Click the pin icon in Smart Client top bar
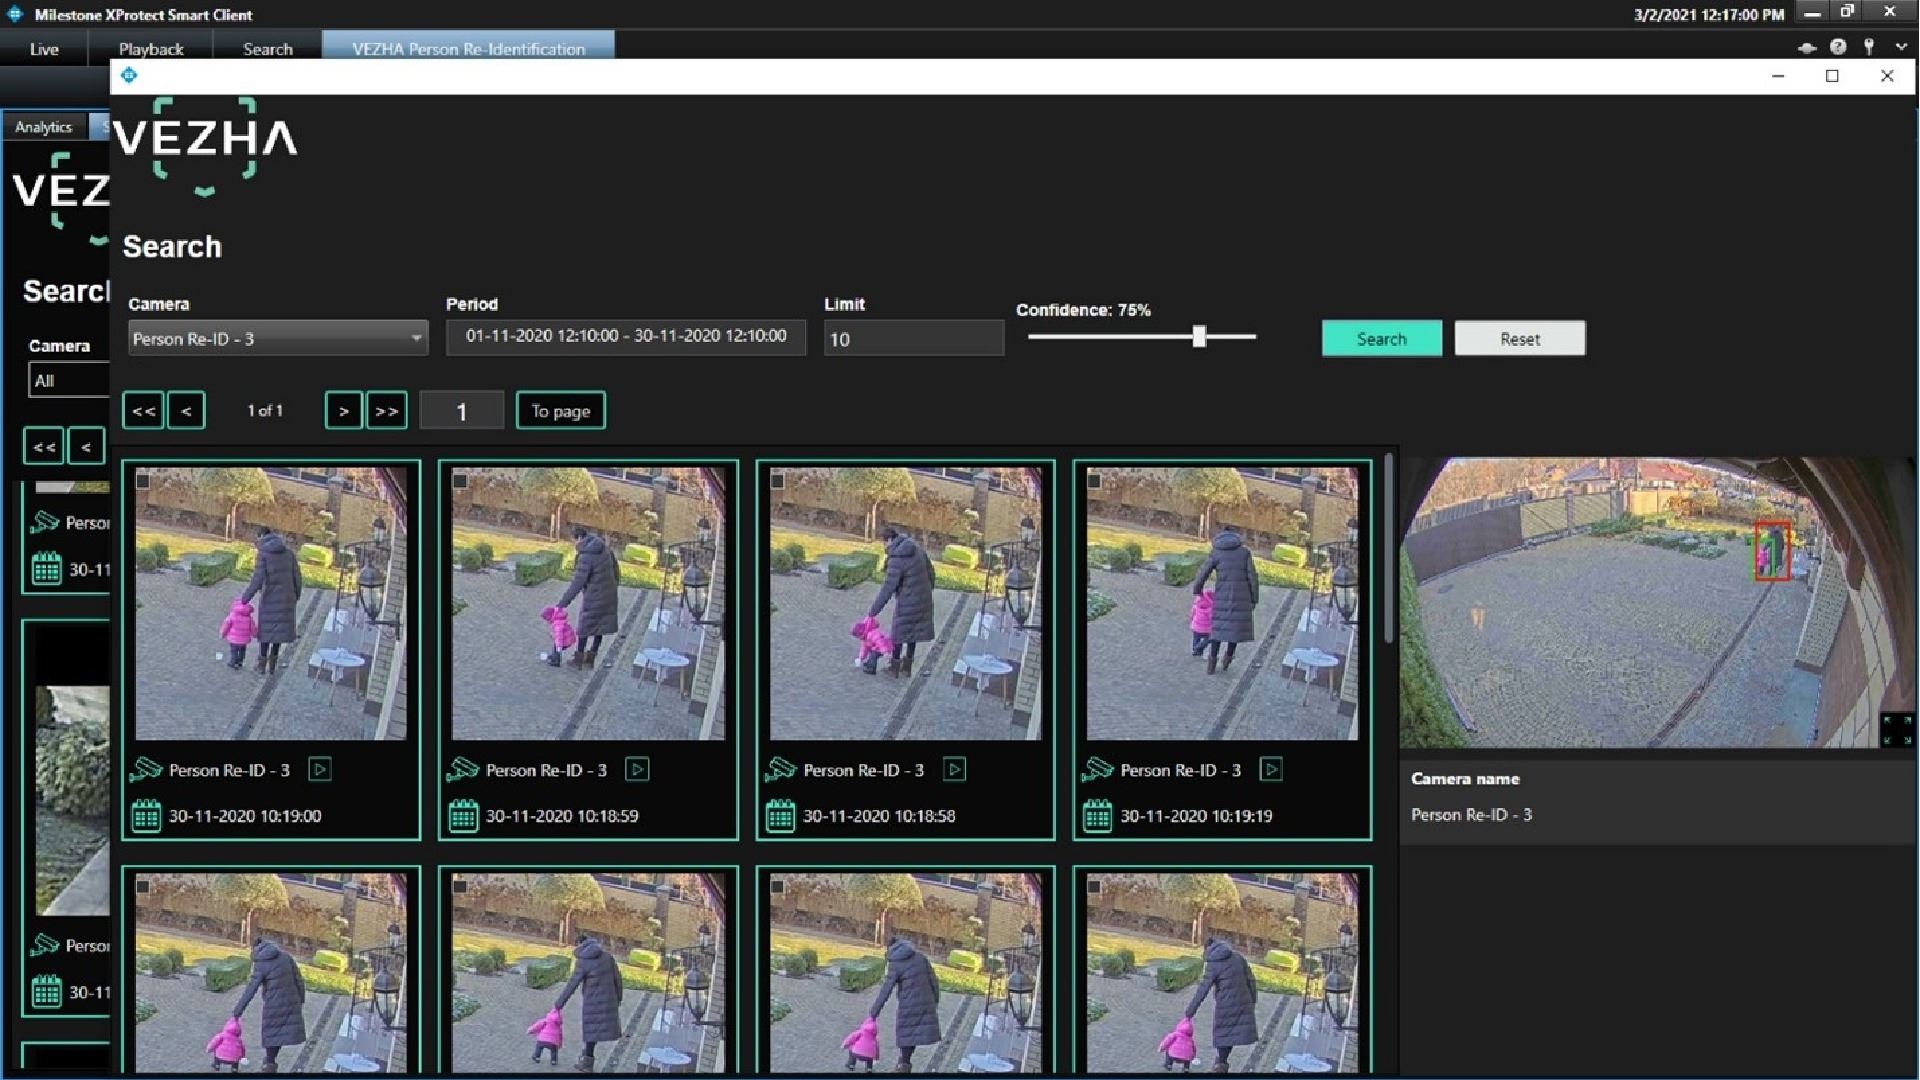Image resolution: width=1920 pixels, height=1080 pixels. [1869, 47]
